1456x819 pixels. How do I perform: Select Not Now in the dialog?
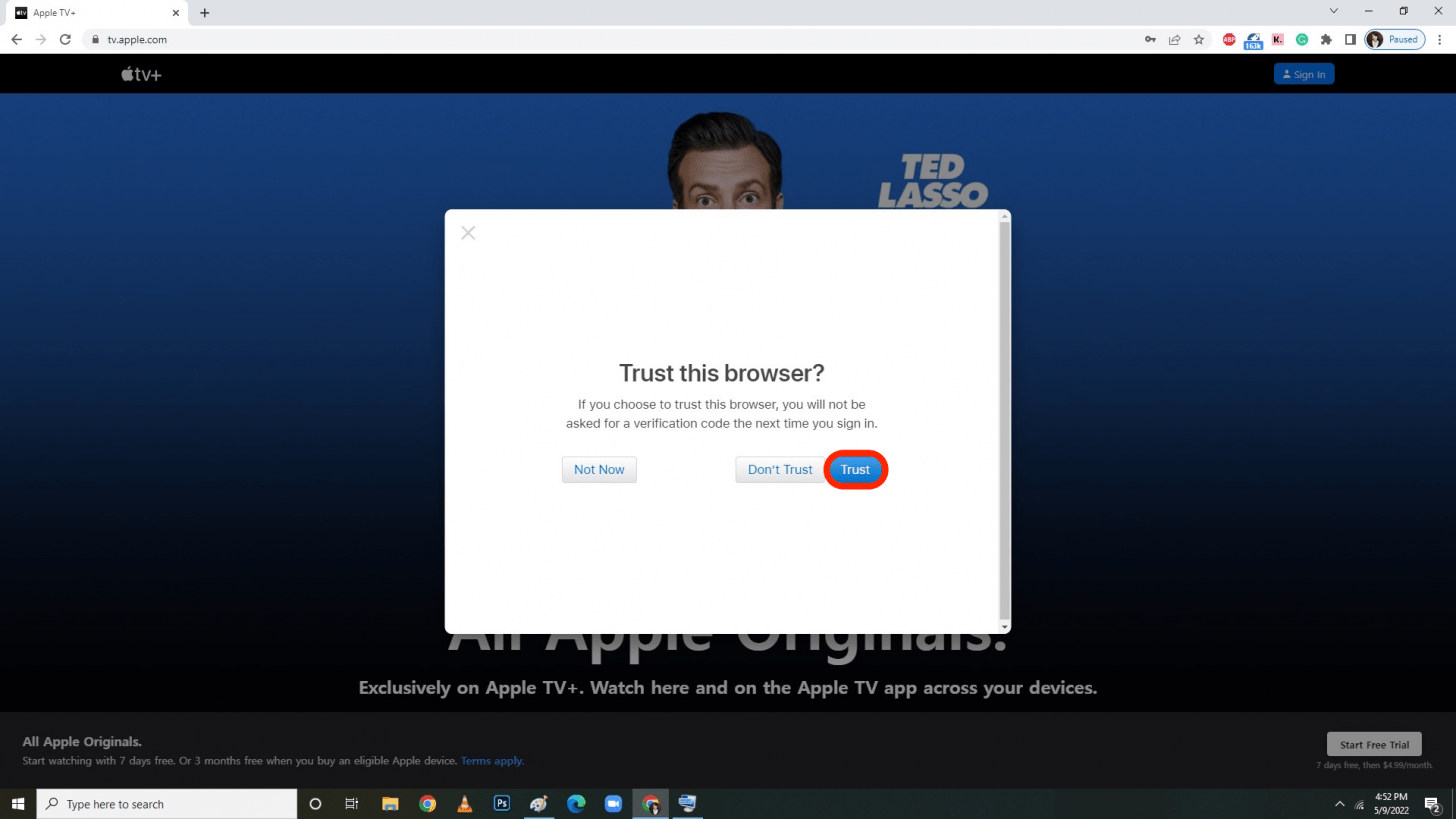(599, 469)
